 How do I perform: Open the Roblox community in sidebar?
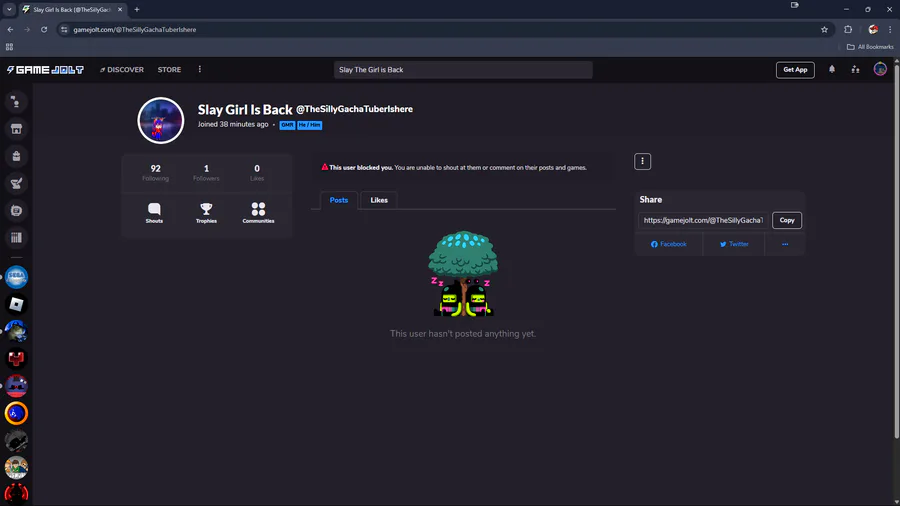click(x=16, y=304)
